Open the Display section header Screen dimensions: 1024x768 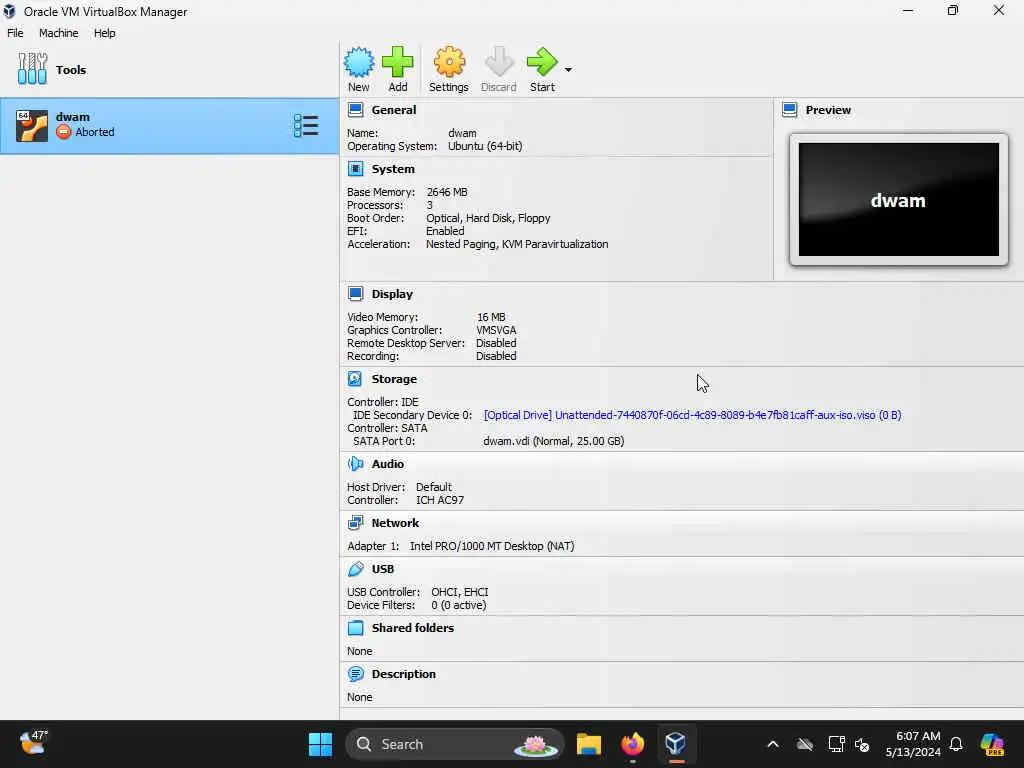pyautogui.click(x=392, y=294)
